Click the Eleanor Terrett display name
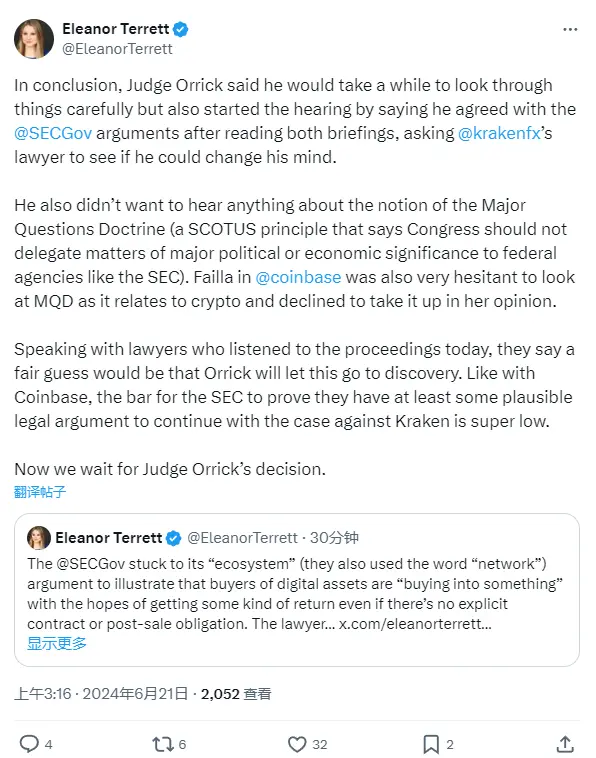 point(116,29)
